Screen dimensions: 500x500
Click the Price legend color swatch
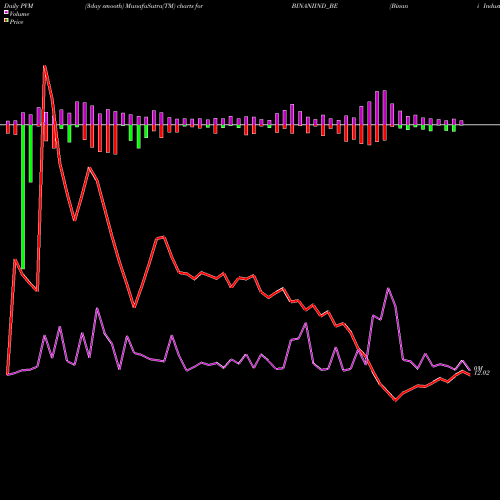coord(6,21)
